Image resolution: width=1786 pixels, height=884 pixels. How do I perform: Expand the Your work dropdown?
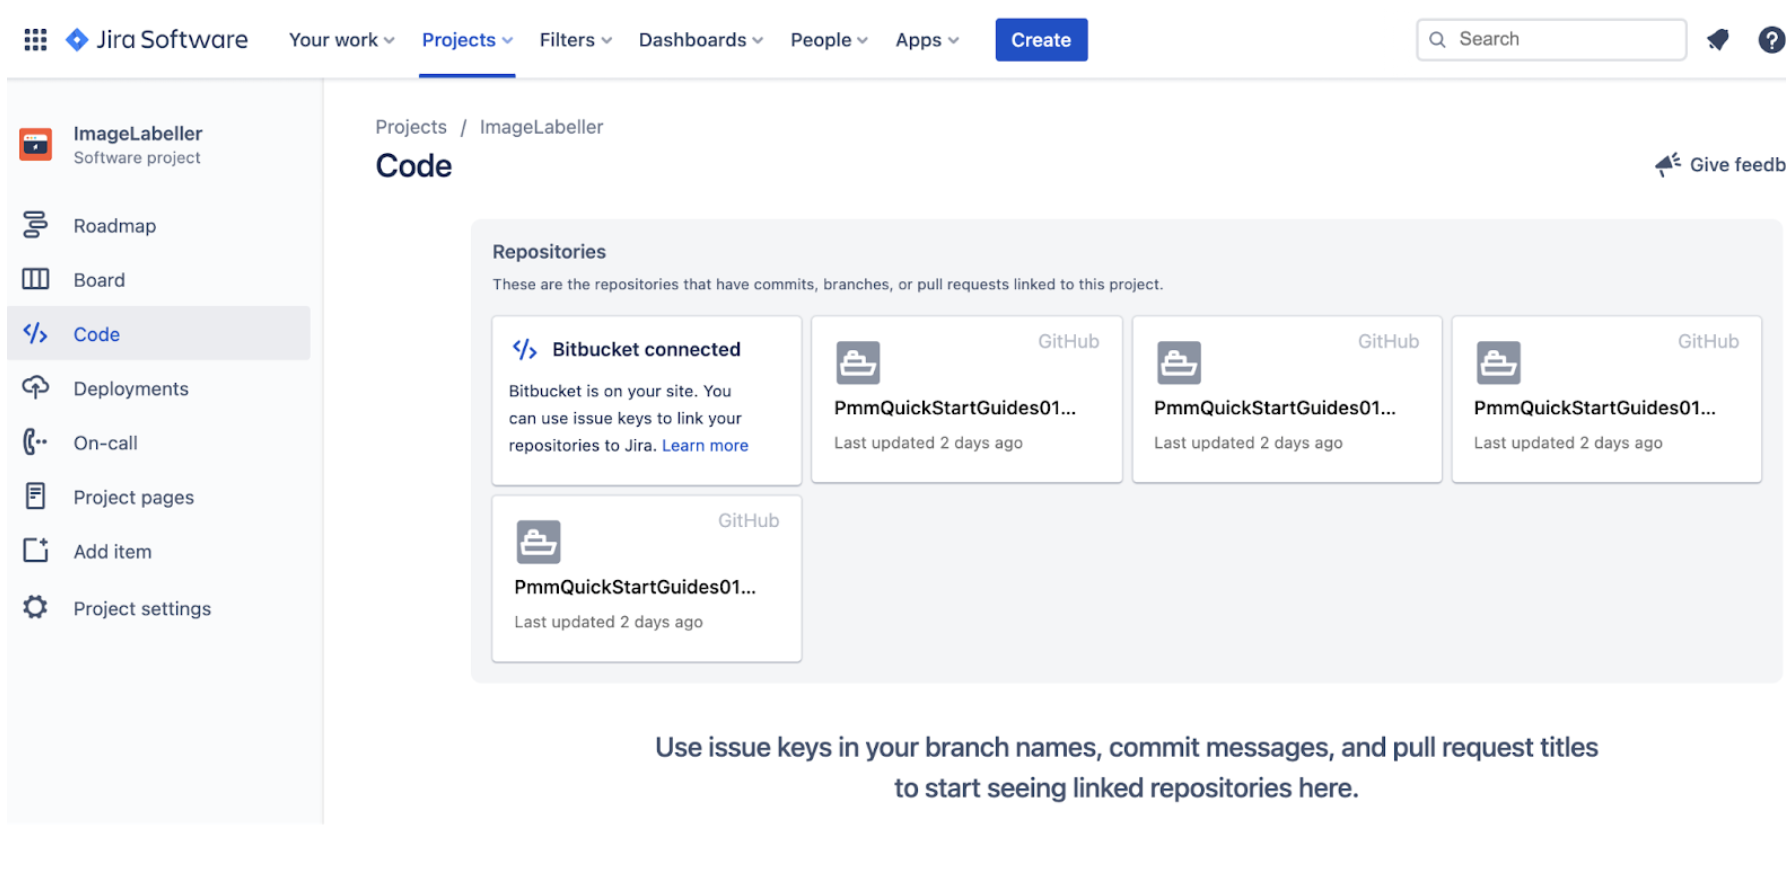(x=341, y=40)
